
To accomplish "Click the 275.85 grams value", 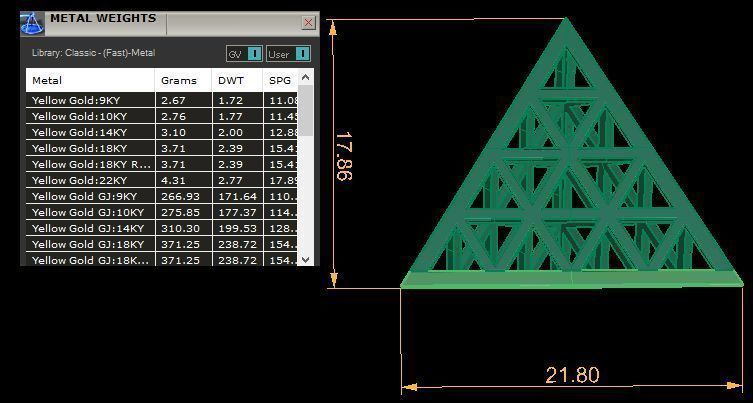I will [180, 212].
